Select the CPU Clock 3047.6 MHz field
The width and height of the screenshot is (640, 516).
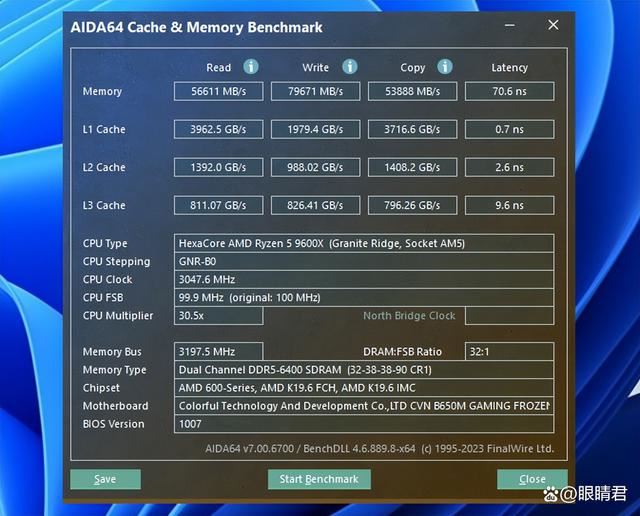[x=364, y=280]
